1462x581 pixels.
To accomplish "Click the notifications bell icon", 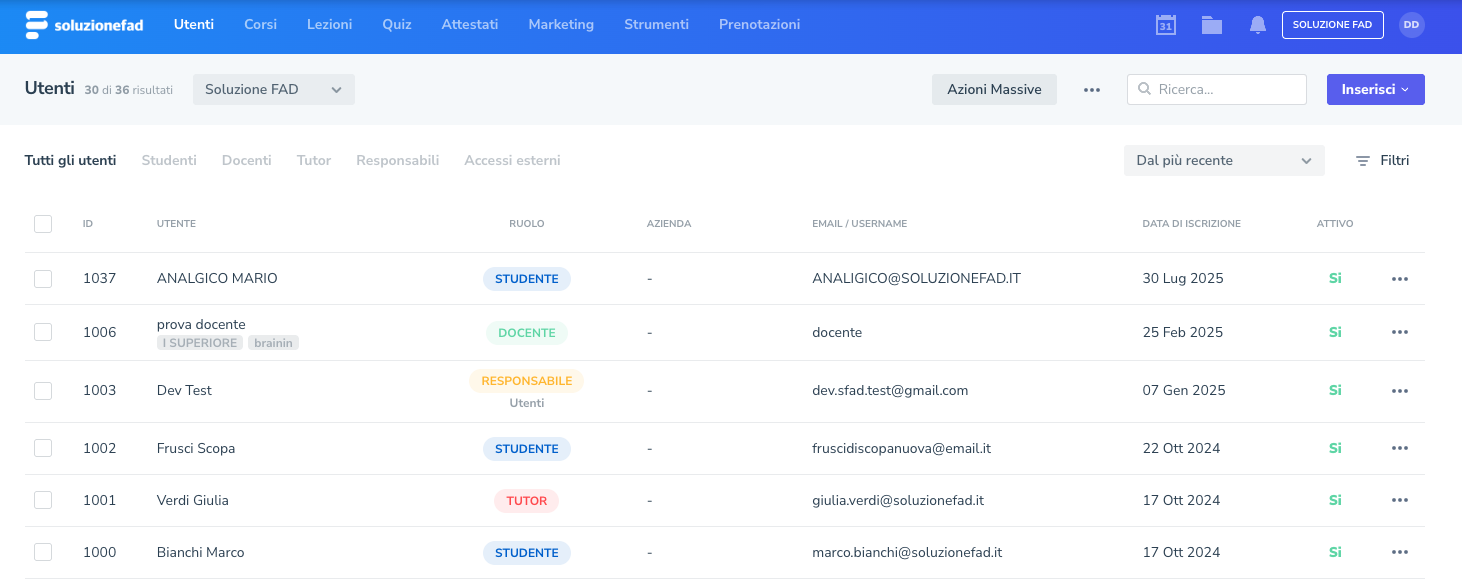I will (x=1258, y=25).
